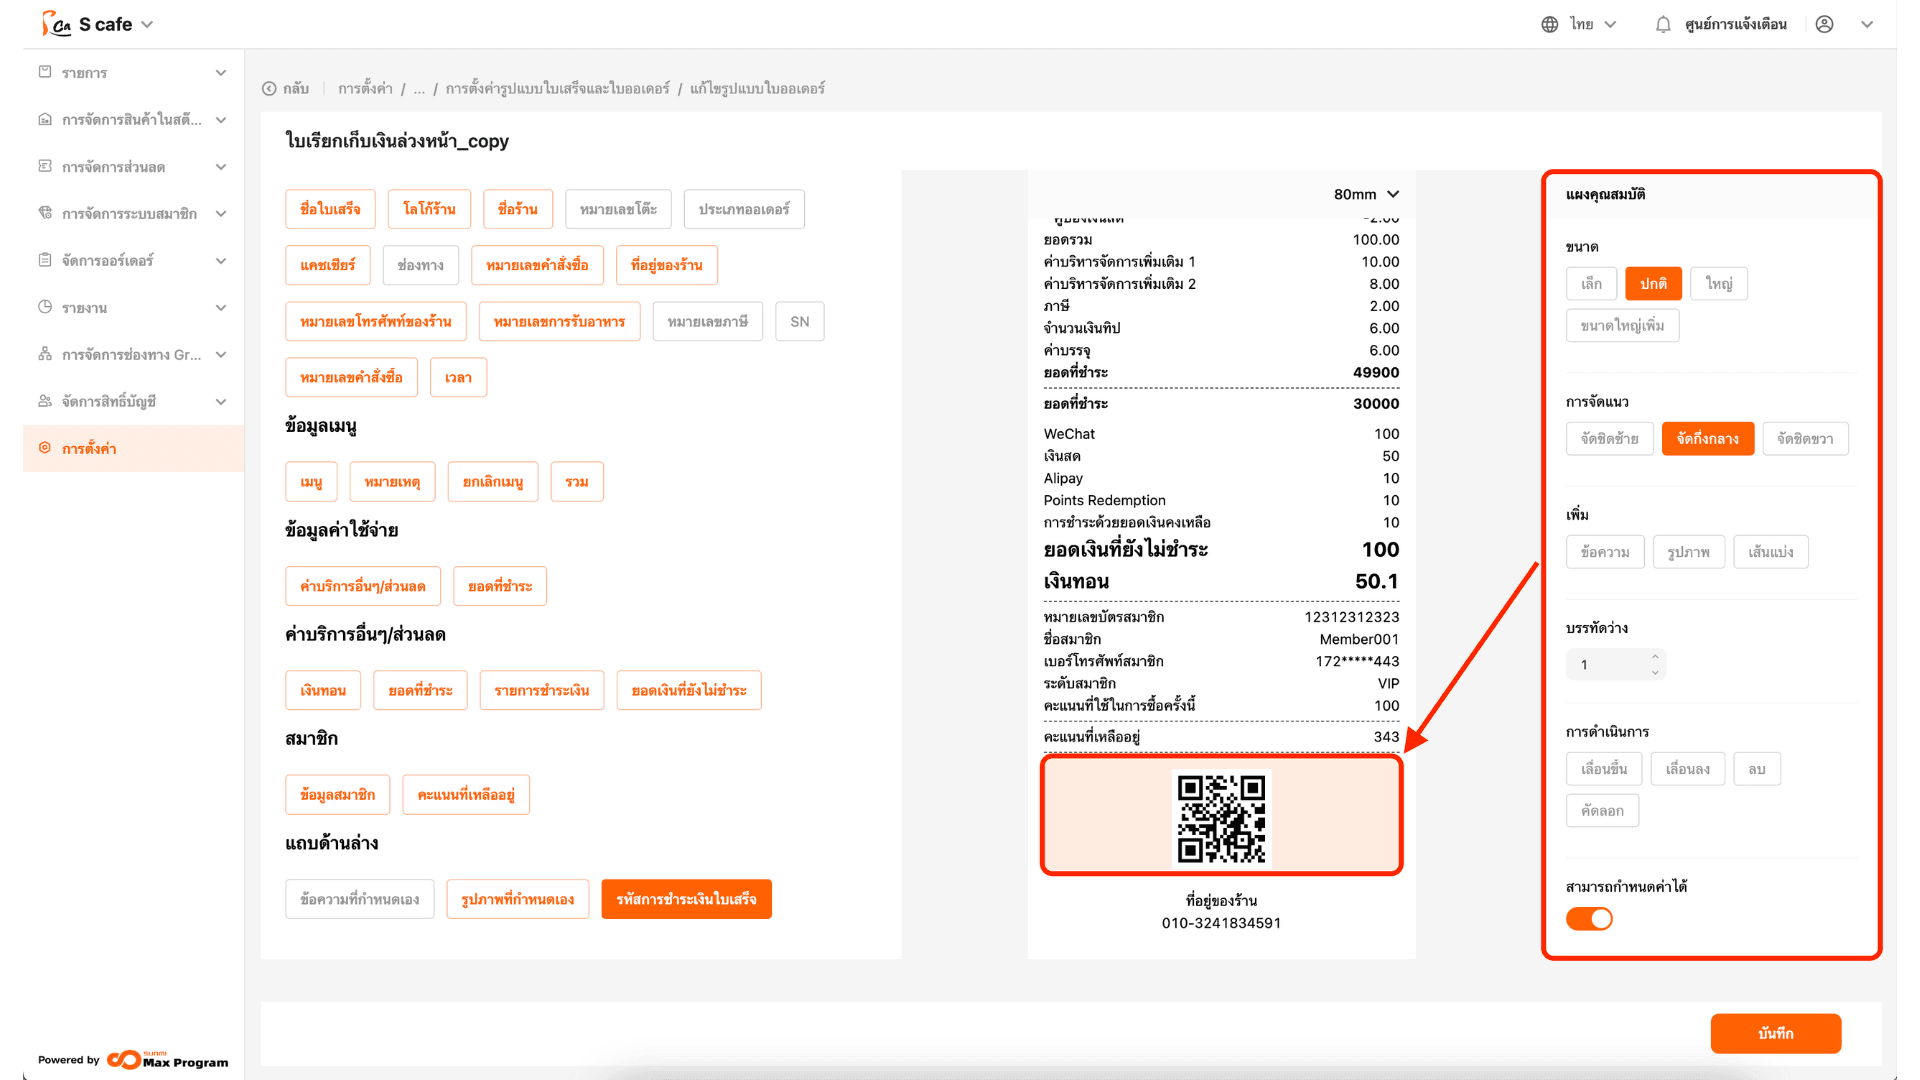Select ใหญ่ size option

pyautogui.click(x=1718, y=284)
